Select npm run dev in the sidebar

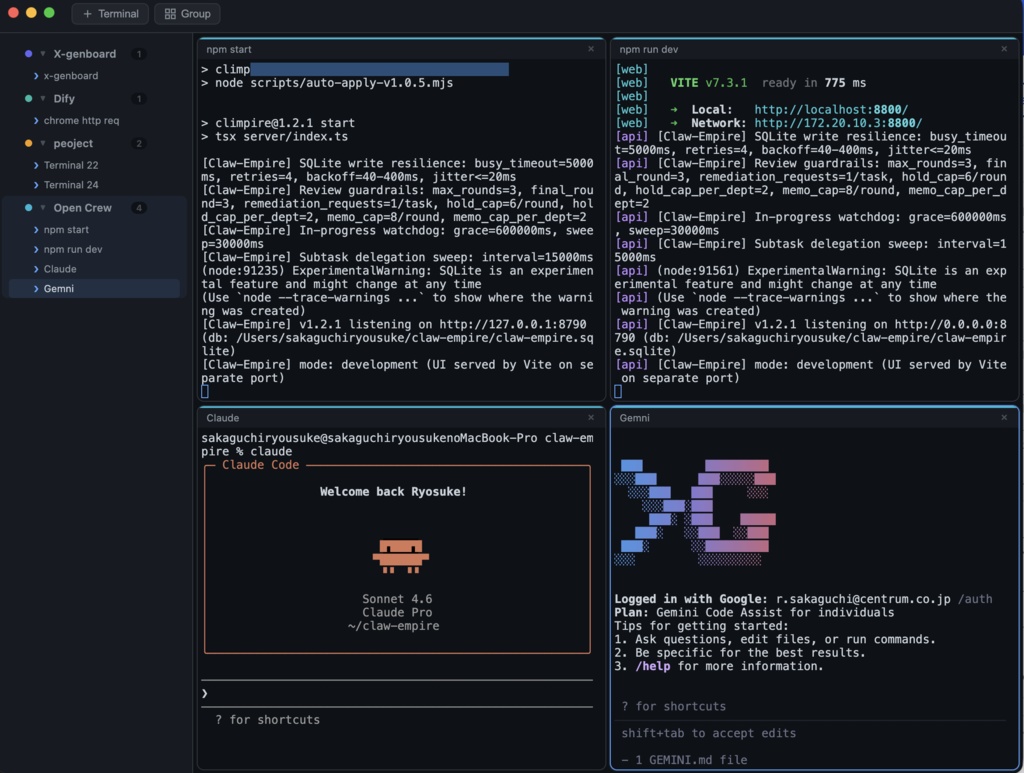[95, 249]
